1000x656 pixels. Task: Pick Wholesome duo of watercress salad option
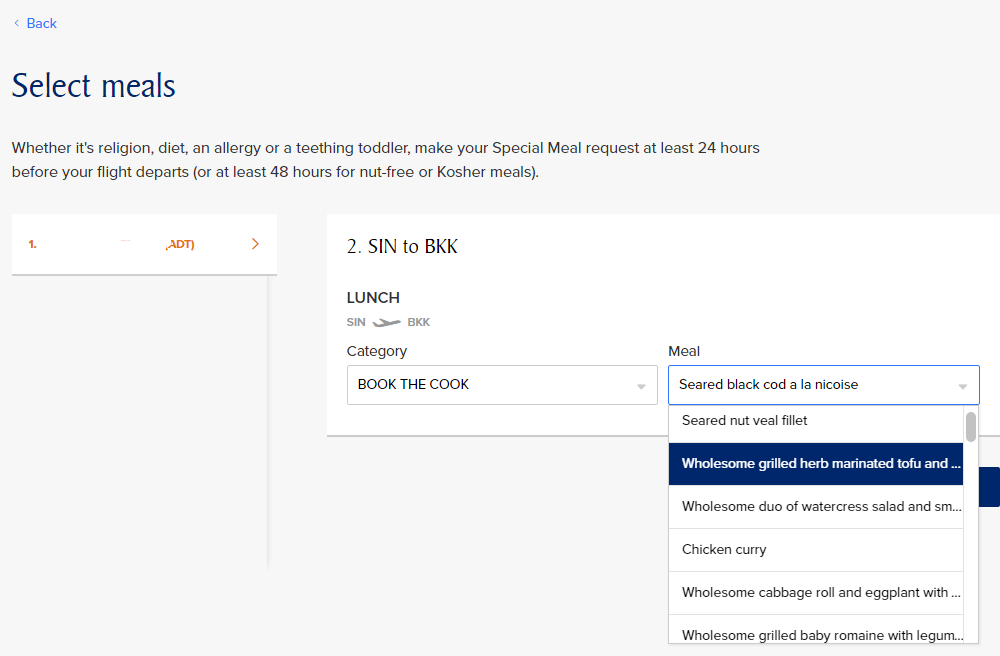tap(816, 507)
